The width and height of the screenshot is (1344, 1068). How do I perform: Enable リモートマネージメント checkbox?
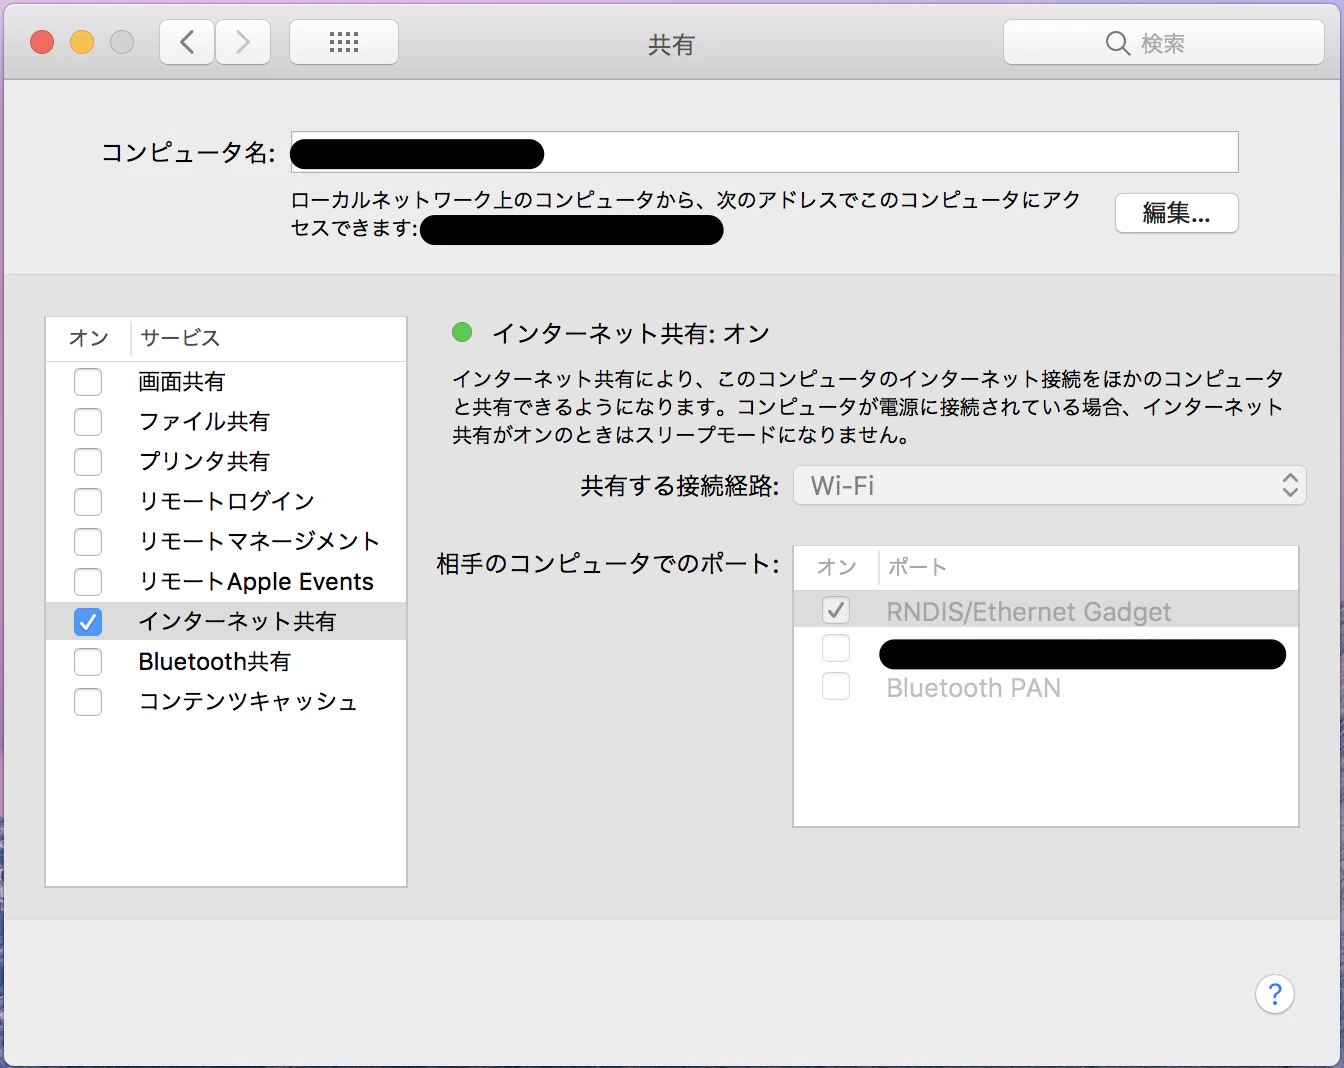click(88, 541)
